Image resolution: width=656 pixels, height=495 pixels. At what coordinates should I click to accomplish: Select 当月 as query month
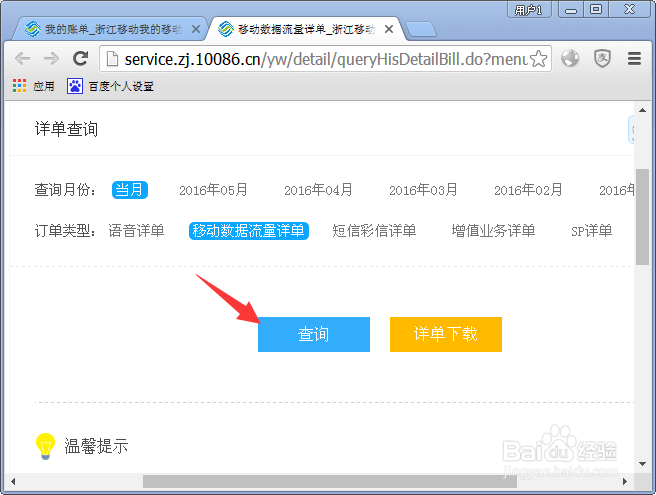(x=130, y=190)
